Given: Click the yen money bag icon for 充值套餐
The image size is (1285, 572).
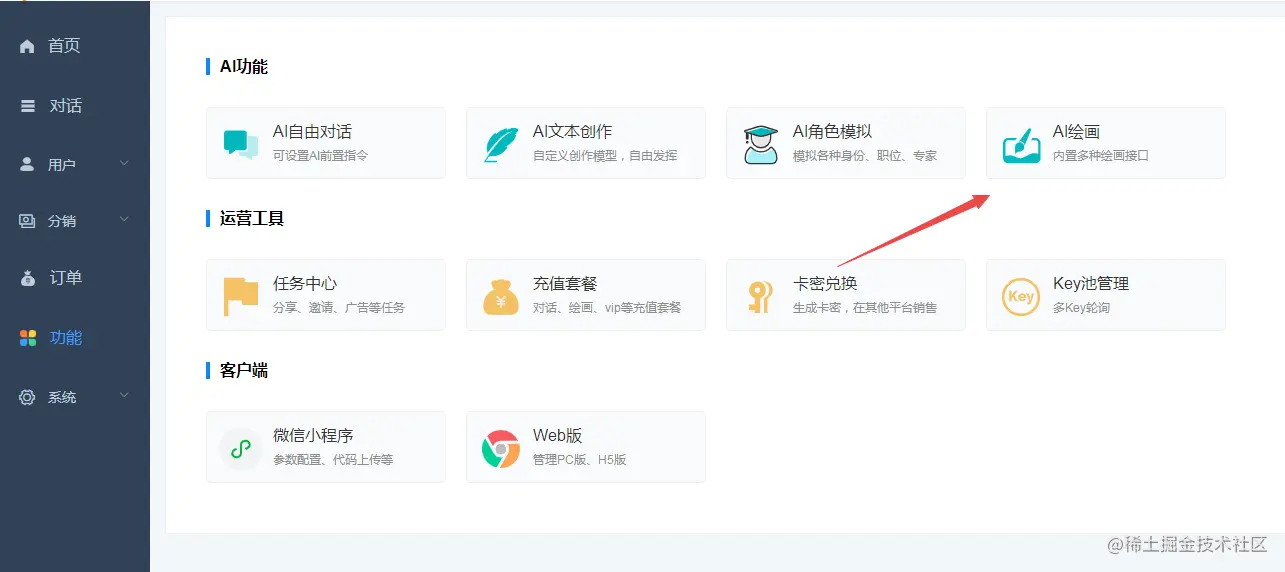Looking at the screenshot, I should 500,296.
